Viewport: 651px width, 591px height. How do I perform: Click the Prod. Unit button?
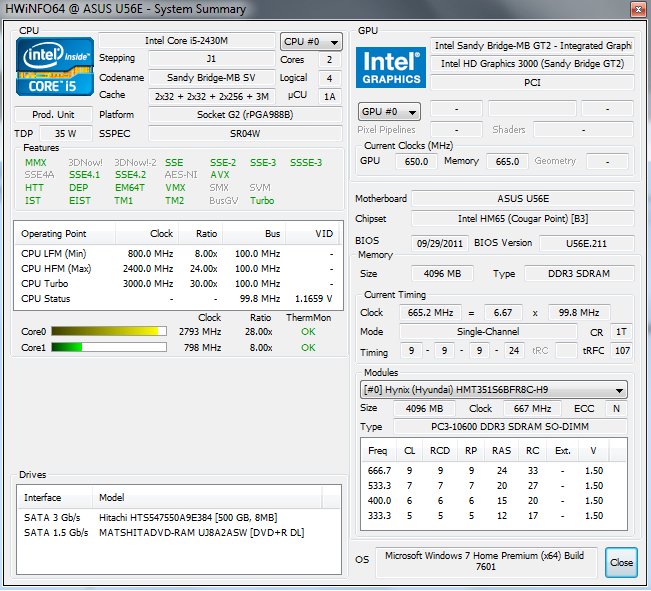click(53, 115)
